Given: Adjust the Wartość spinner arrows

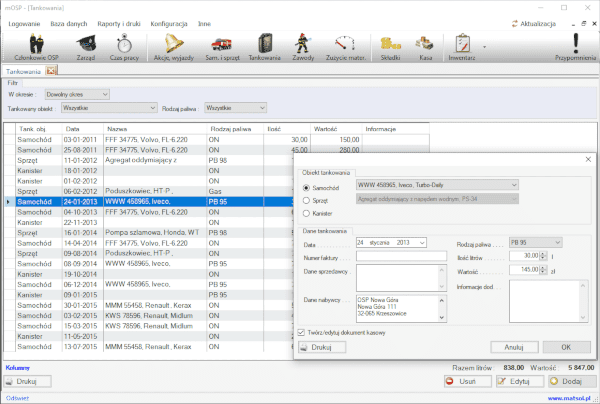Looking at the screenshot, I should (x=543, y=270).
